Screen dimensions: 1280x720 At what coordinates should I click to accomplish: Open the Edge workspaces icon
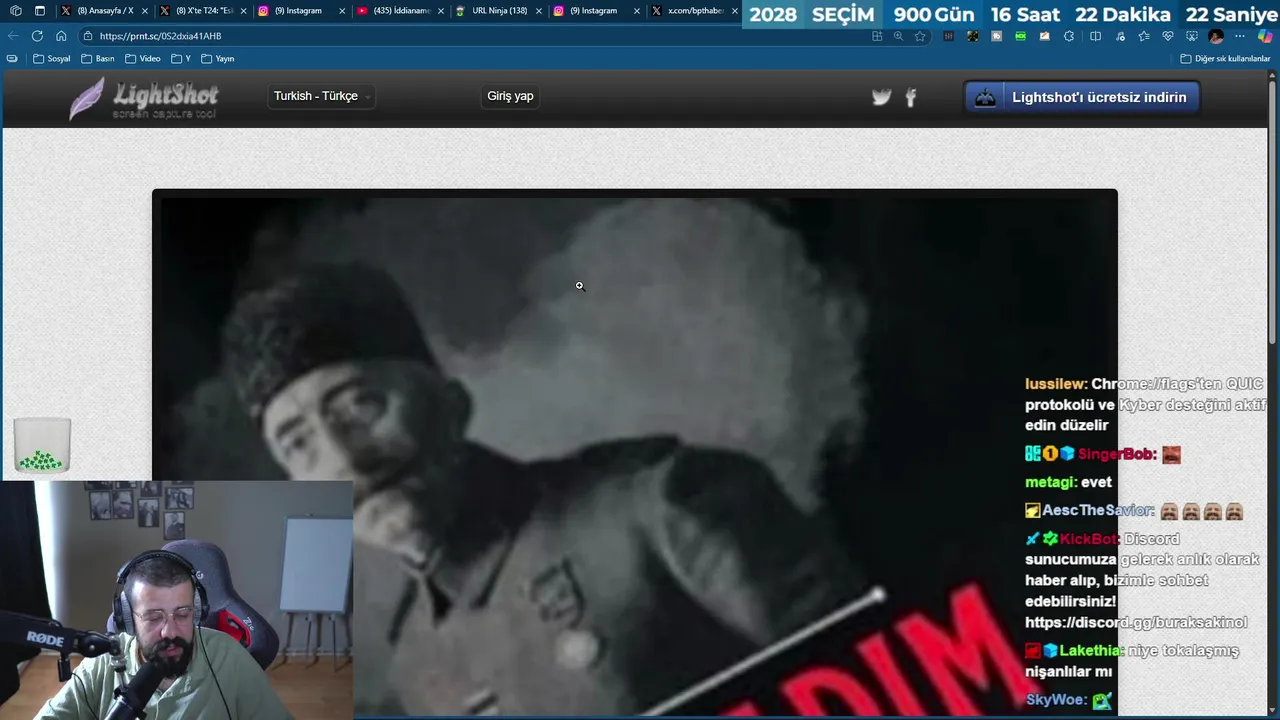point(15,11)
